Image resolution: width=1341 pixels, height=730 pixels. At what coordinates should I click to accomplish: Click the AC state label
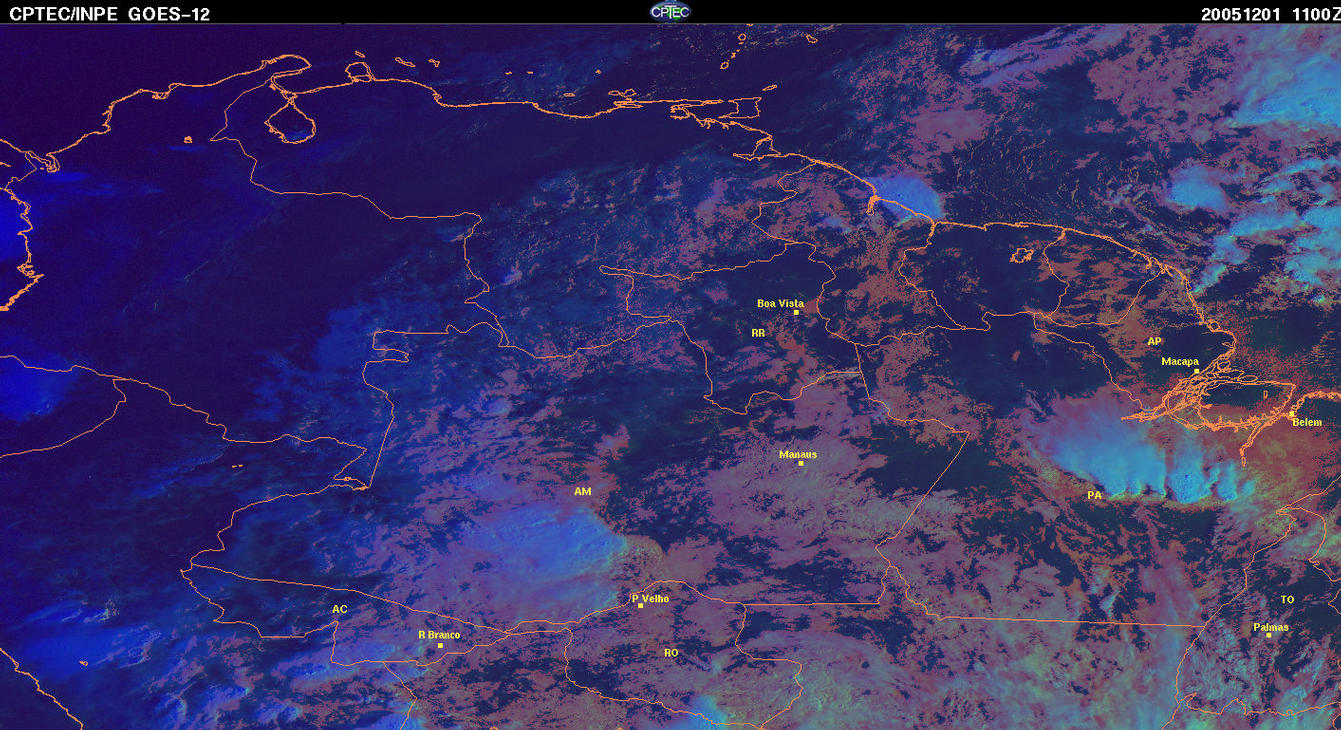tap(340, 609)
